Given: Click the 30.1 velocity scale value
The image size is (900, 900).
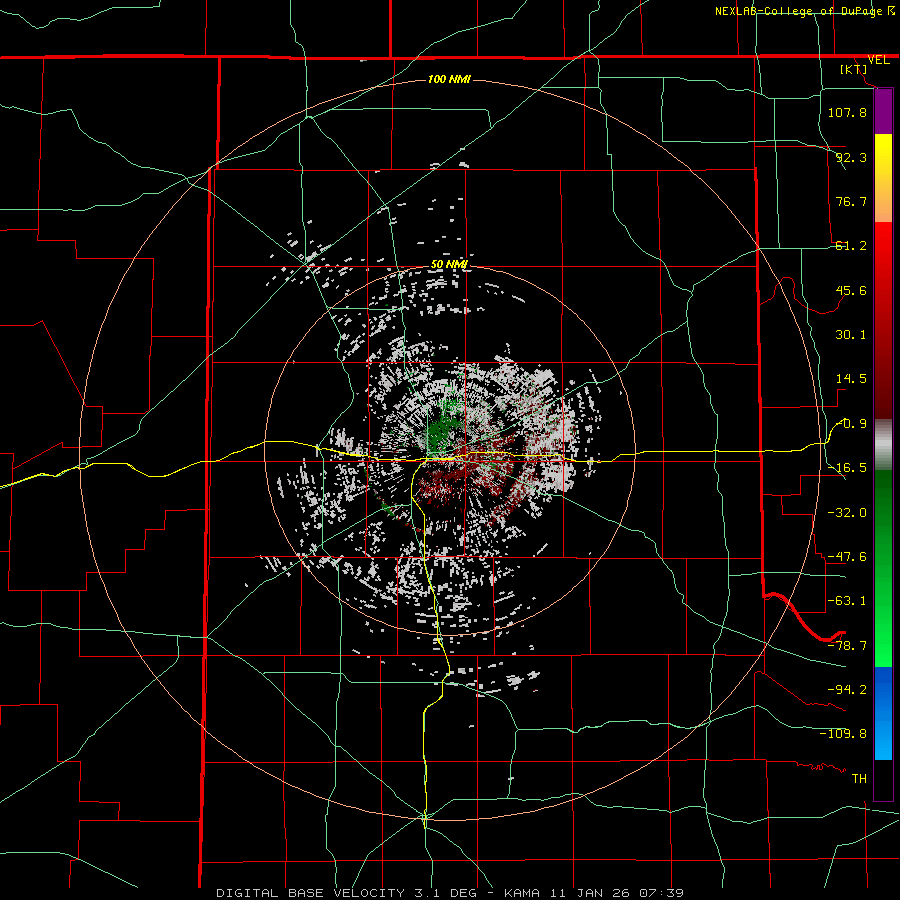Looking at the screenshot, I should [x=851, y=335].
